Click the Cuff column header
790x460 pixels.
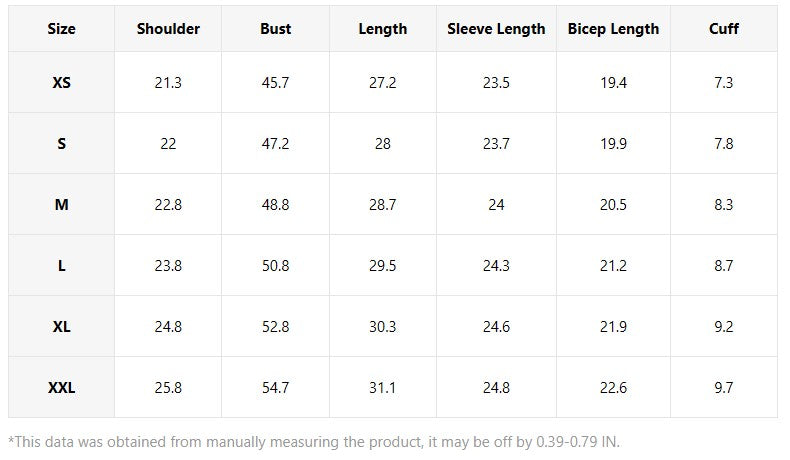[x=723, y=29]
